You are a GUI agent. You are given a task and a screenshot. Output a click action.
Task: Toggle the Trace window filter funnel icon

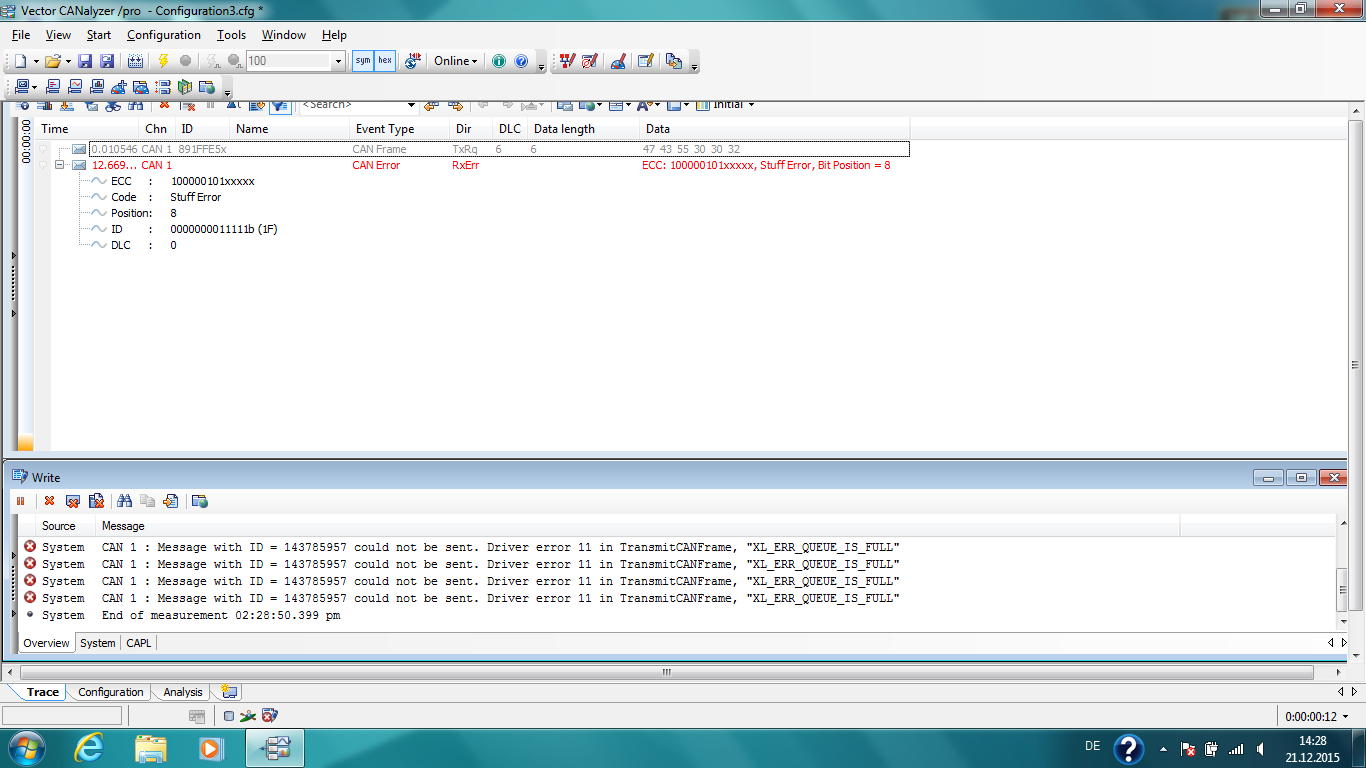pos(280,105)
